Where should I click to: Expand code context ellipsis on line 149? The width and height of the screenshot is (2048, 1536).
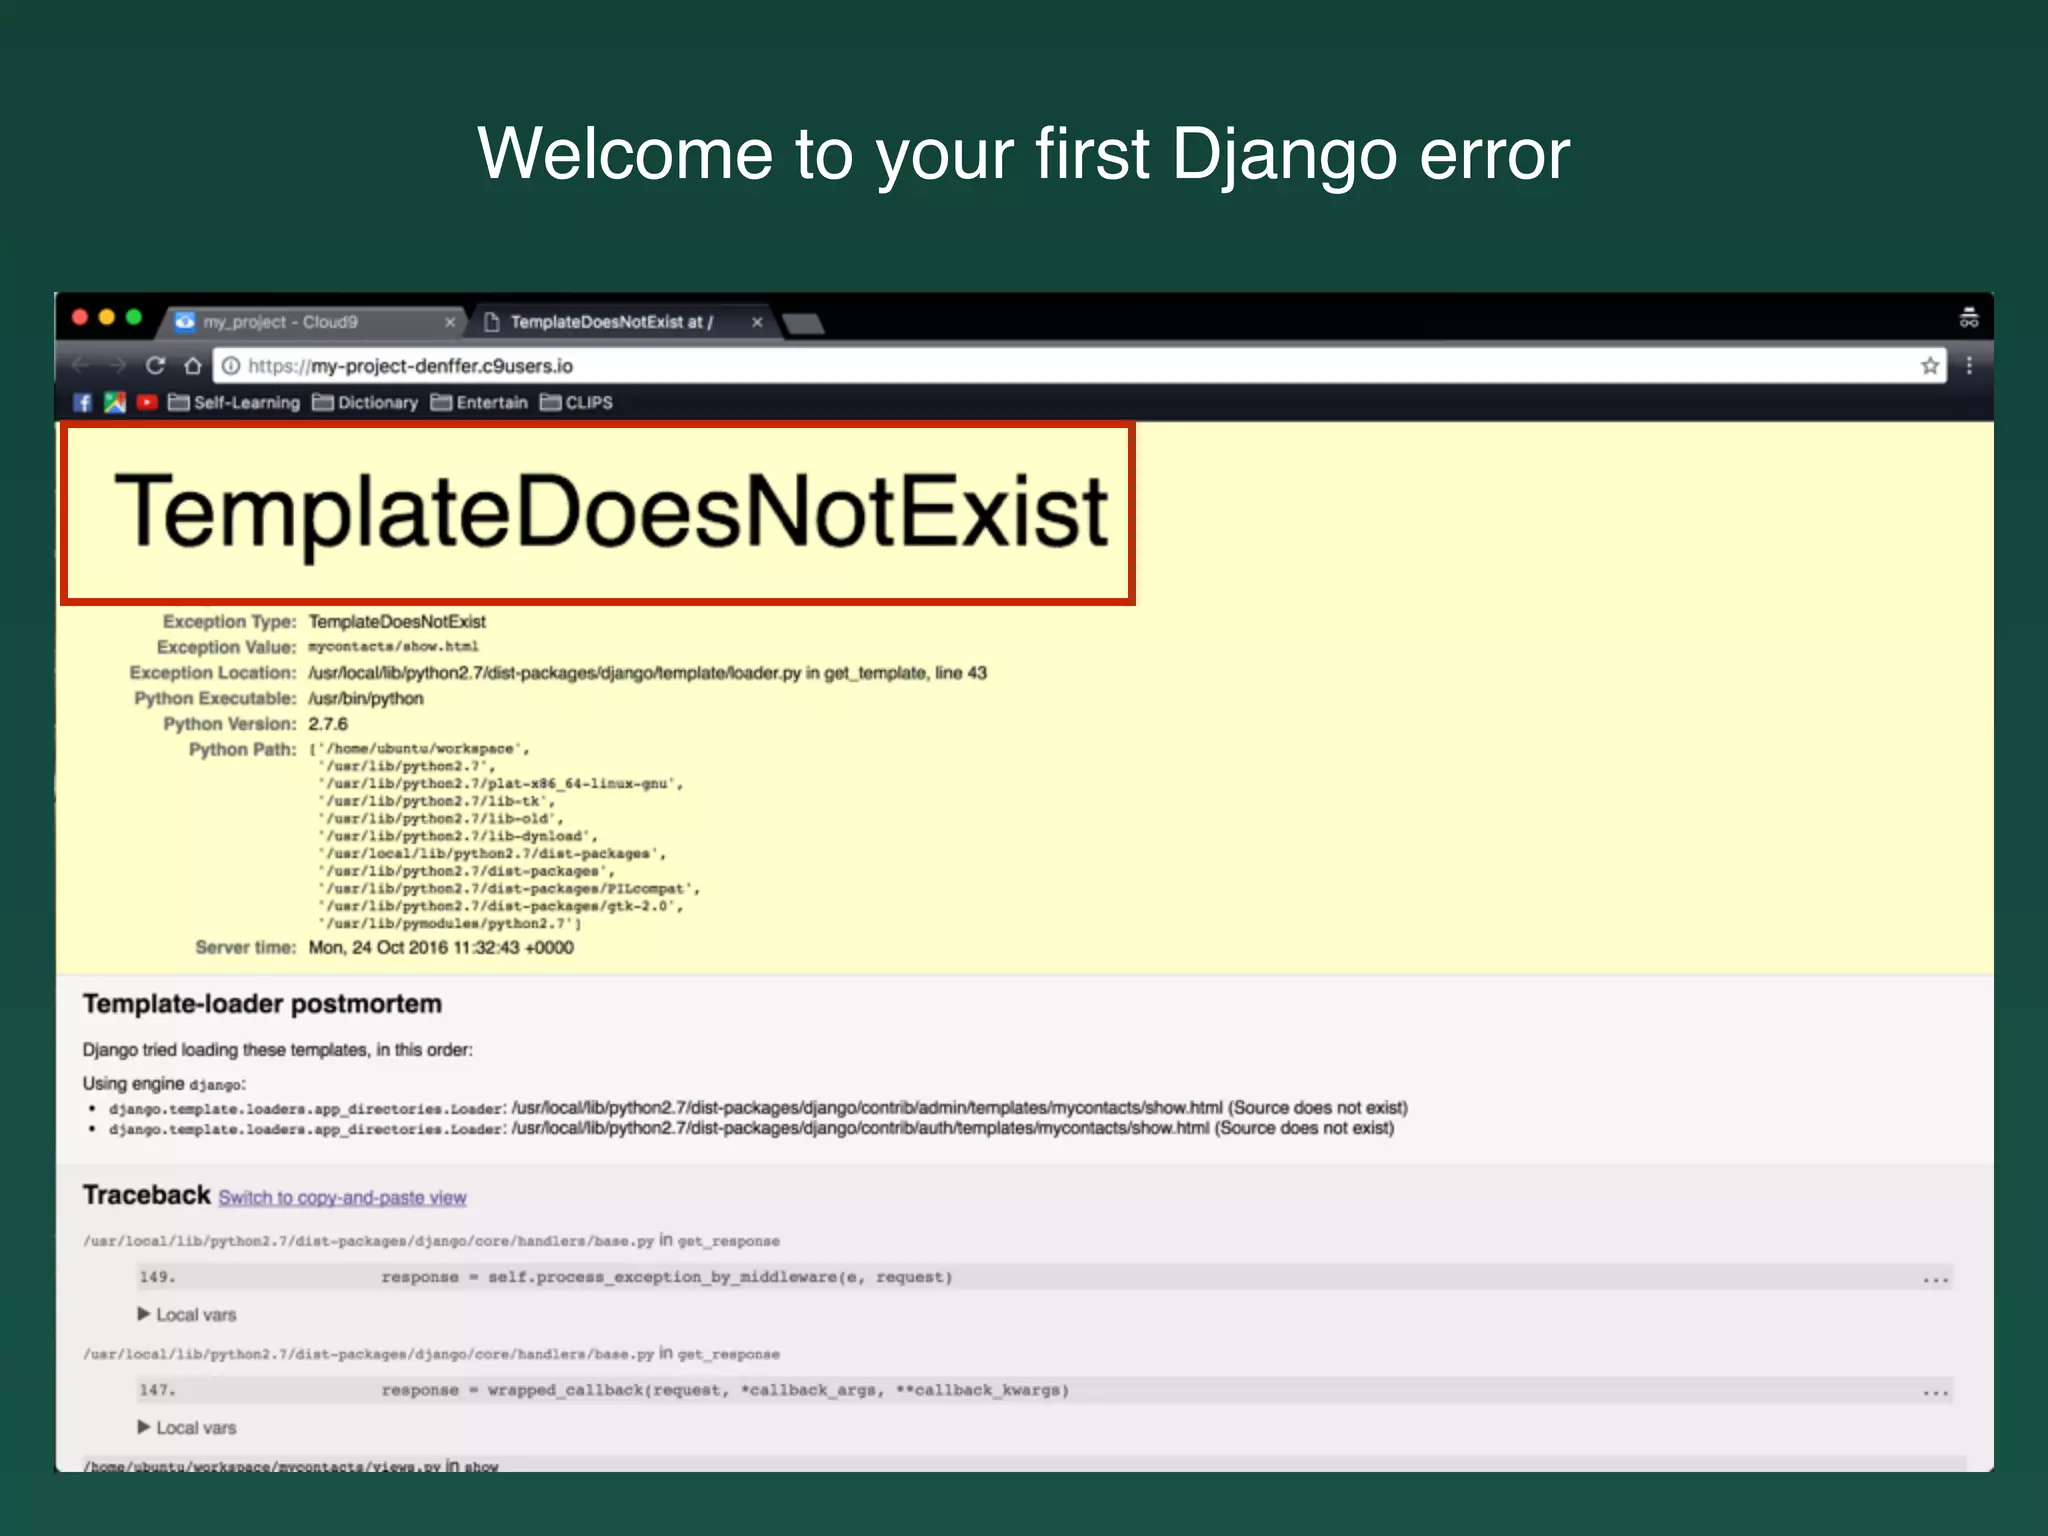1935,1279
